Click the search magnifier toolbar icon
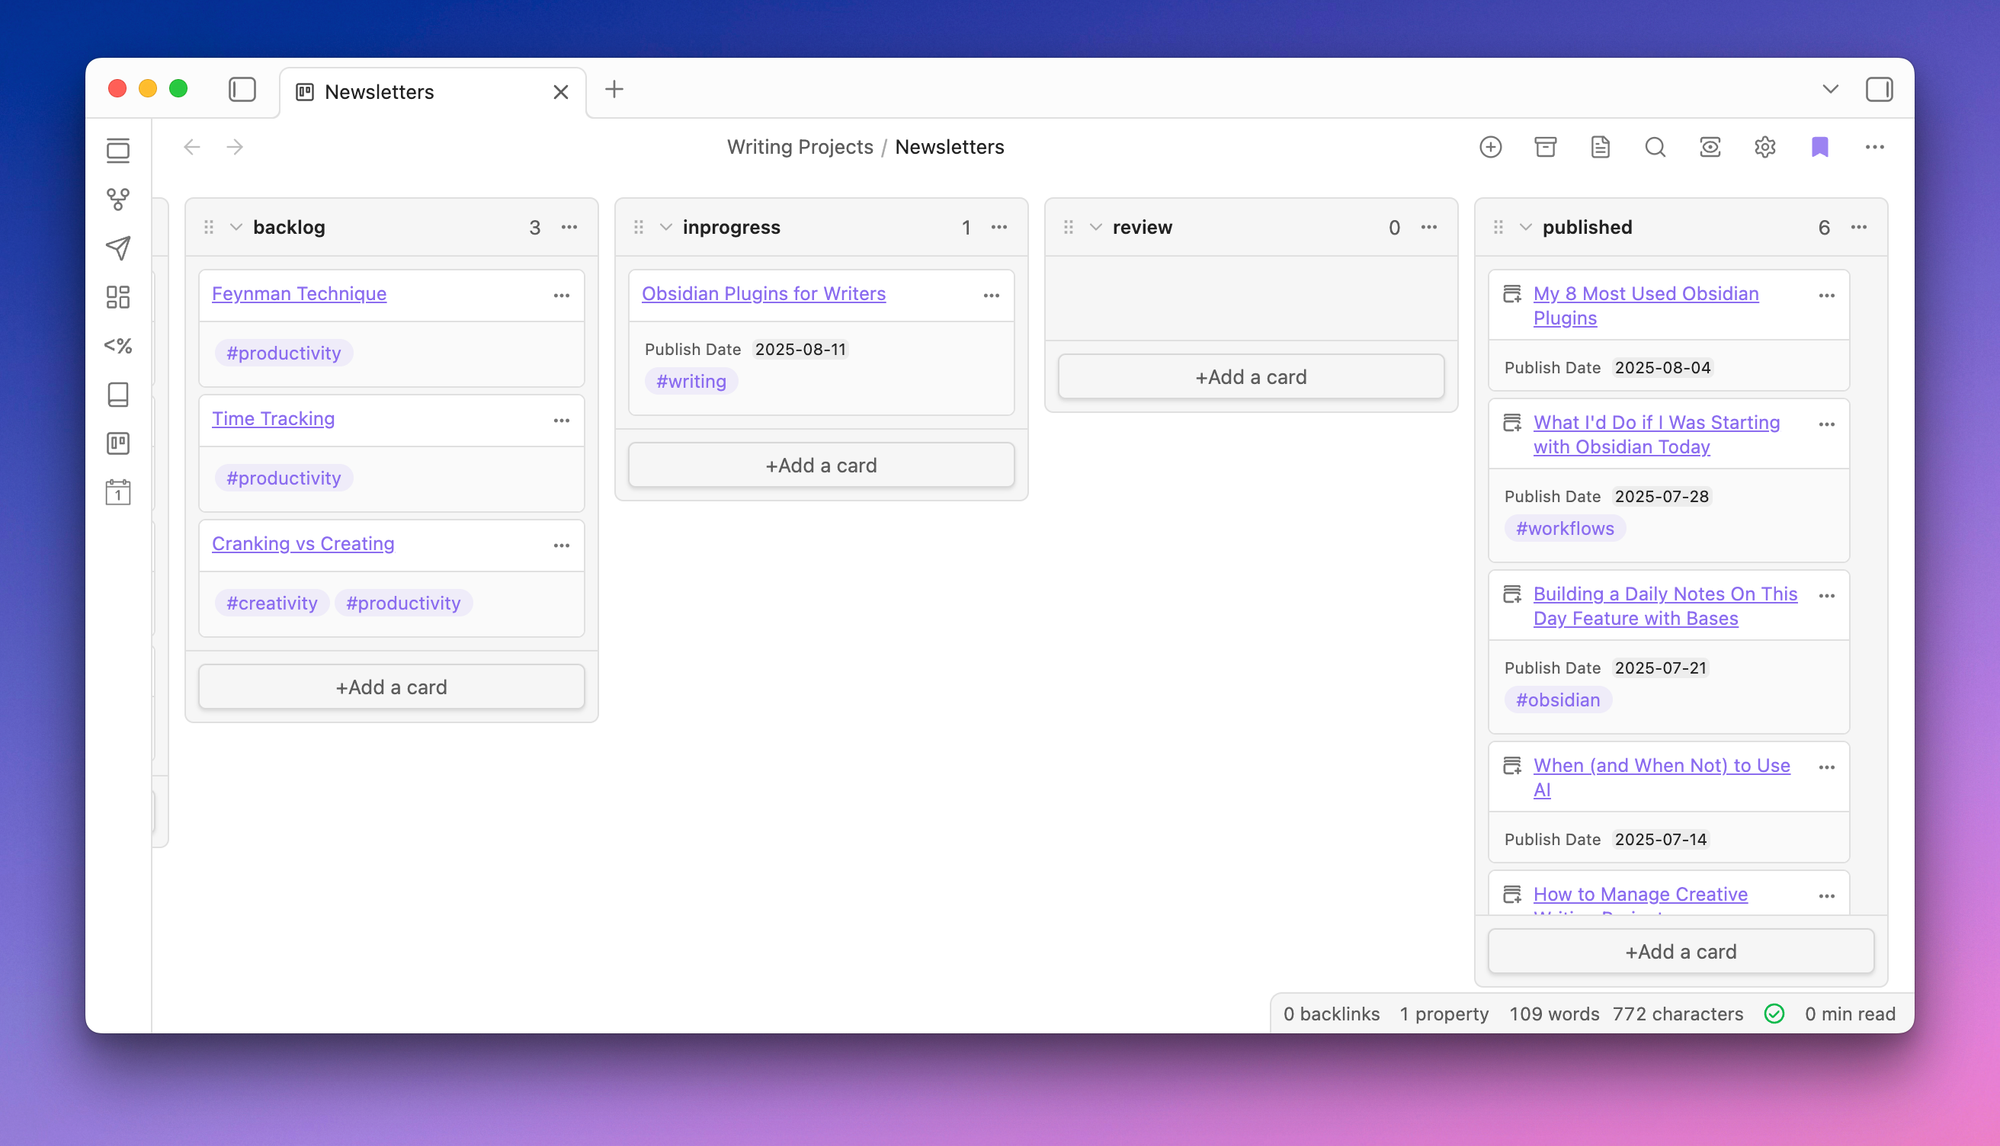2000x1146 pixels. [x=1655, y=147]
